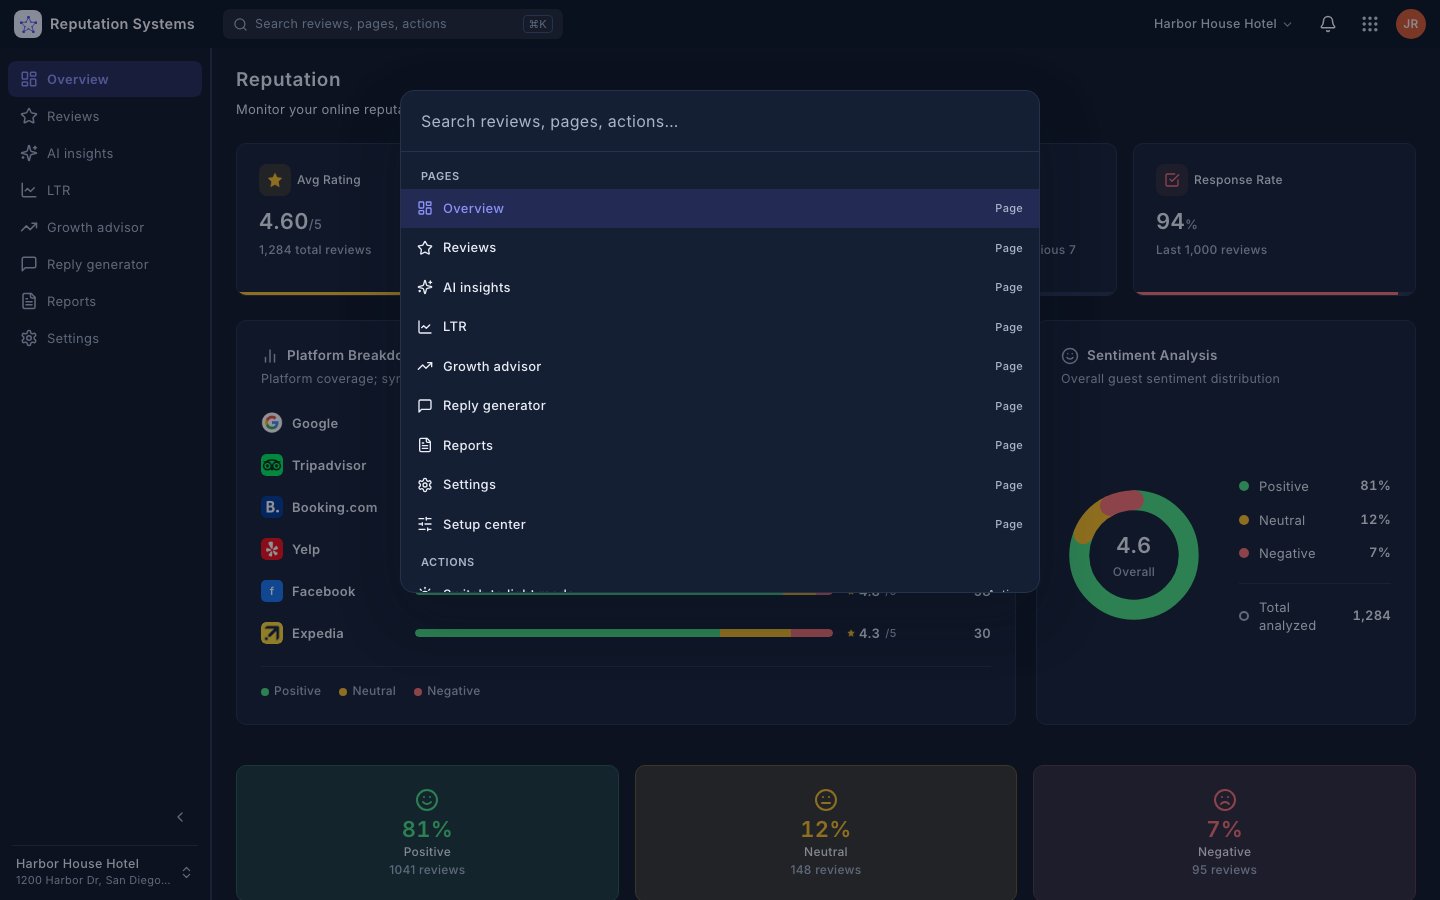Click the Reputation Systems star logo
The height and width of the screenshot is (900, 1440).
tap(28, 24)
